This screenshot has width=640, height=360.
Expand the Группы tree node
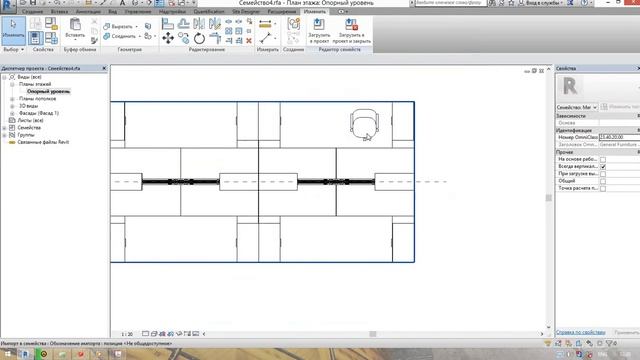point(4,135)
